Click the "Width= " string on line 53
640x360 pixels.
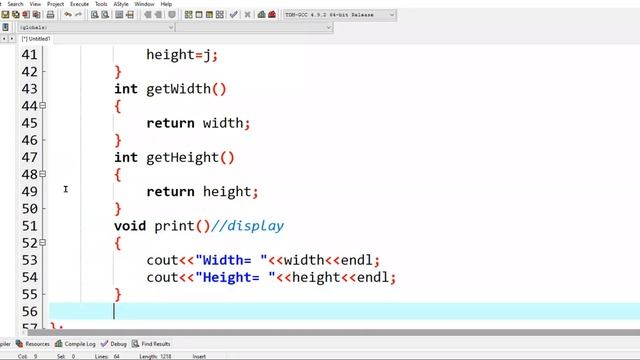pos(231,260)
